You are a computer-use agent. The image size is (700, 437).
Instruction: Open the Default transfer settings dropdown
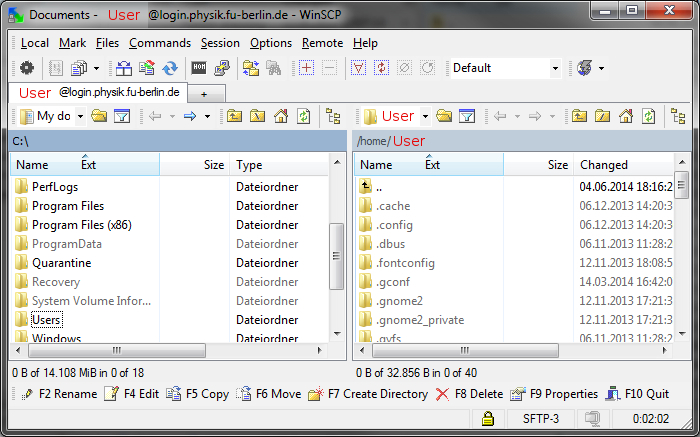click(x=555, y=68)
